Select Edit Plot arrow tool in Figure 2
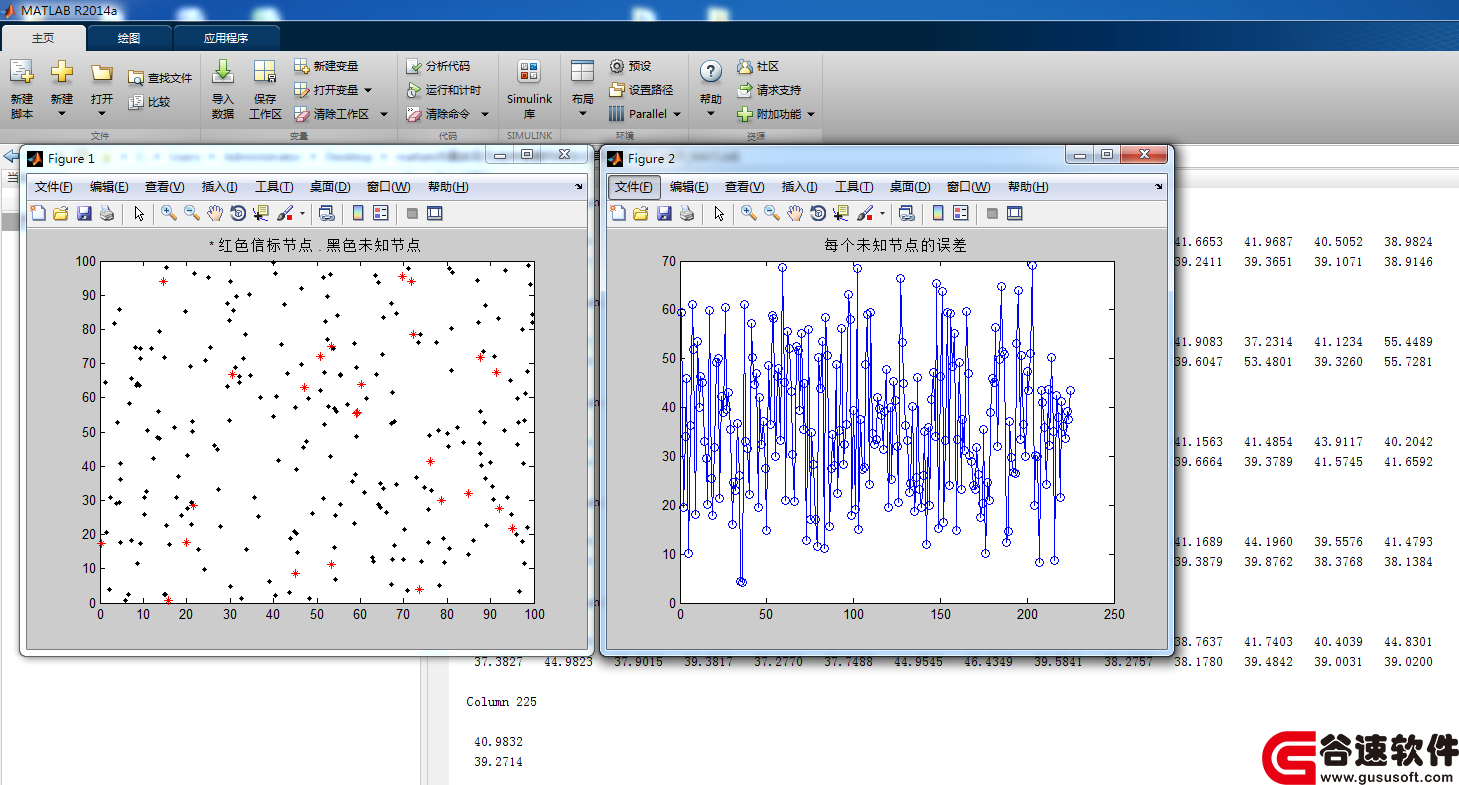The height and width of the screenshot is (785, 1459). (719, 213)
